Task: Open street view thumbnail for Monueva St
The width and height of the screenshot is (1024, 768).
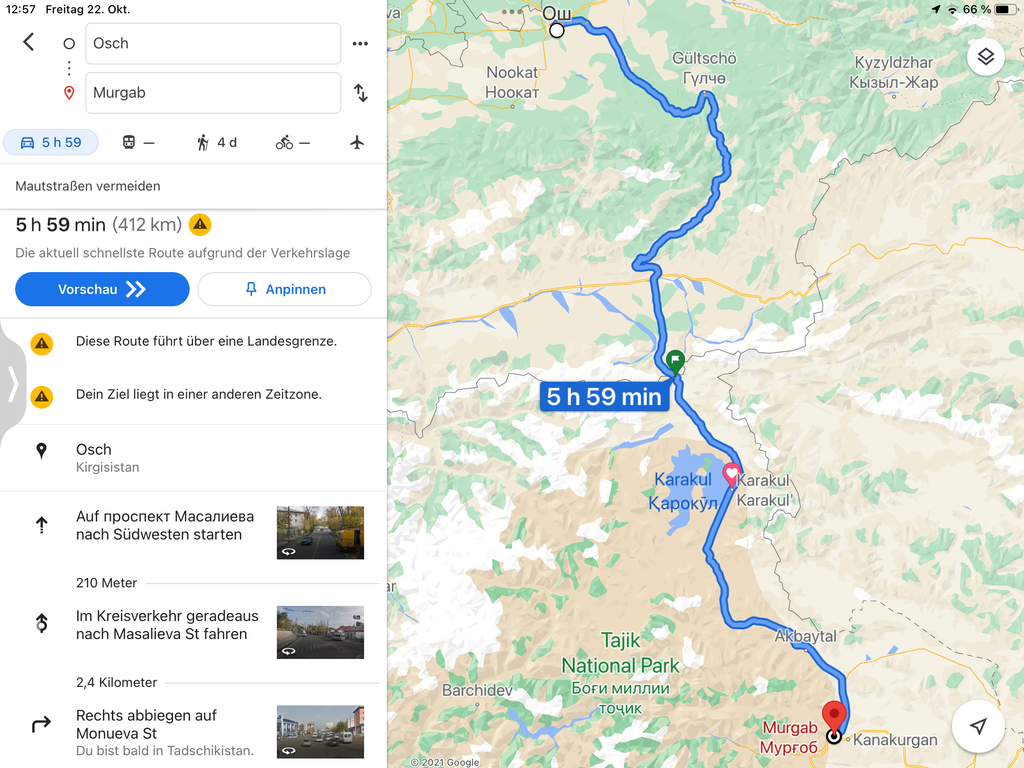Action: click(x=320, y=731)
